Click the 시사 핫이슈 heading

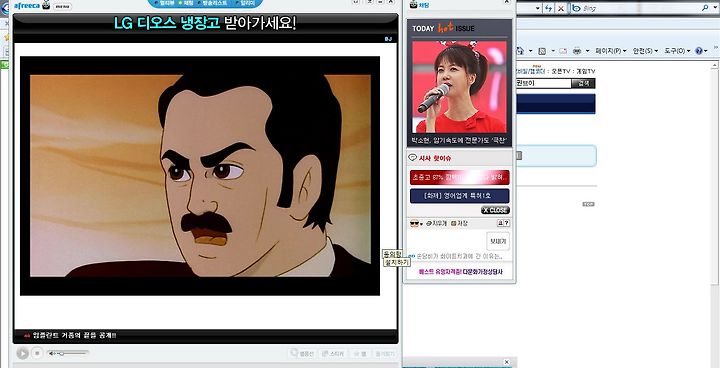click(x=434, y=158)
